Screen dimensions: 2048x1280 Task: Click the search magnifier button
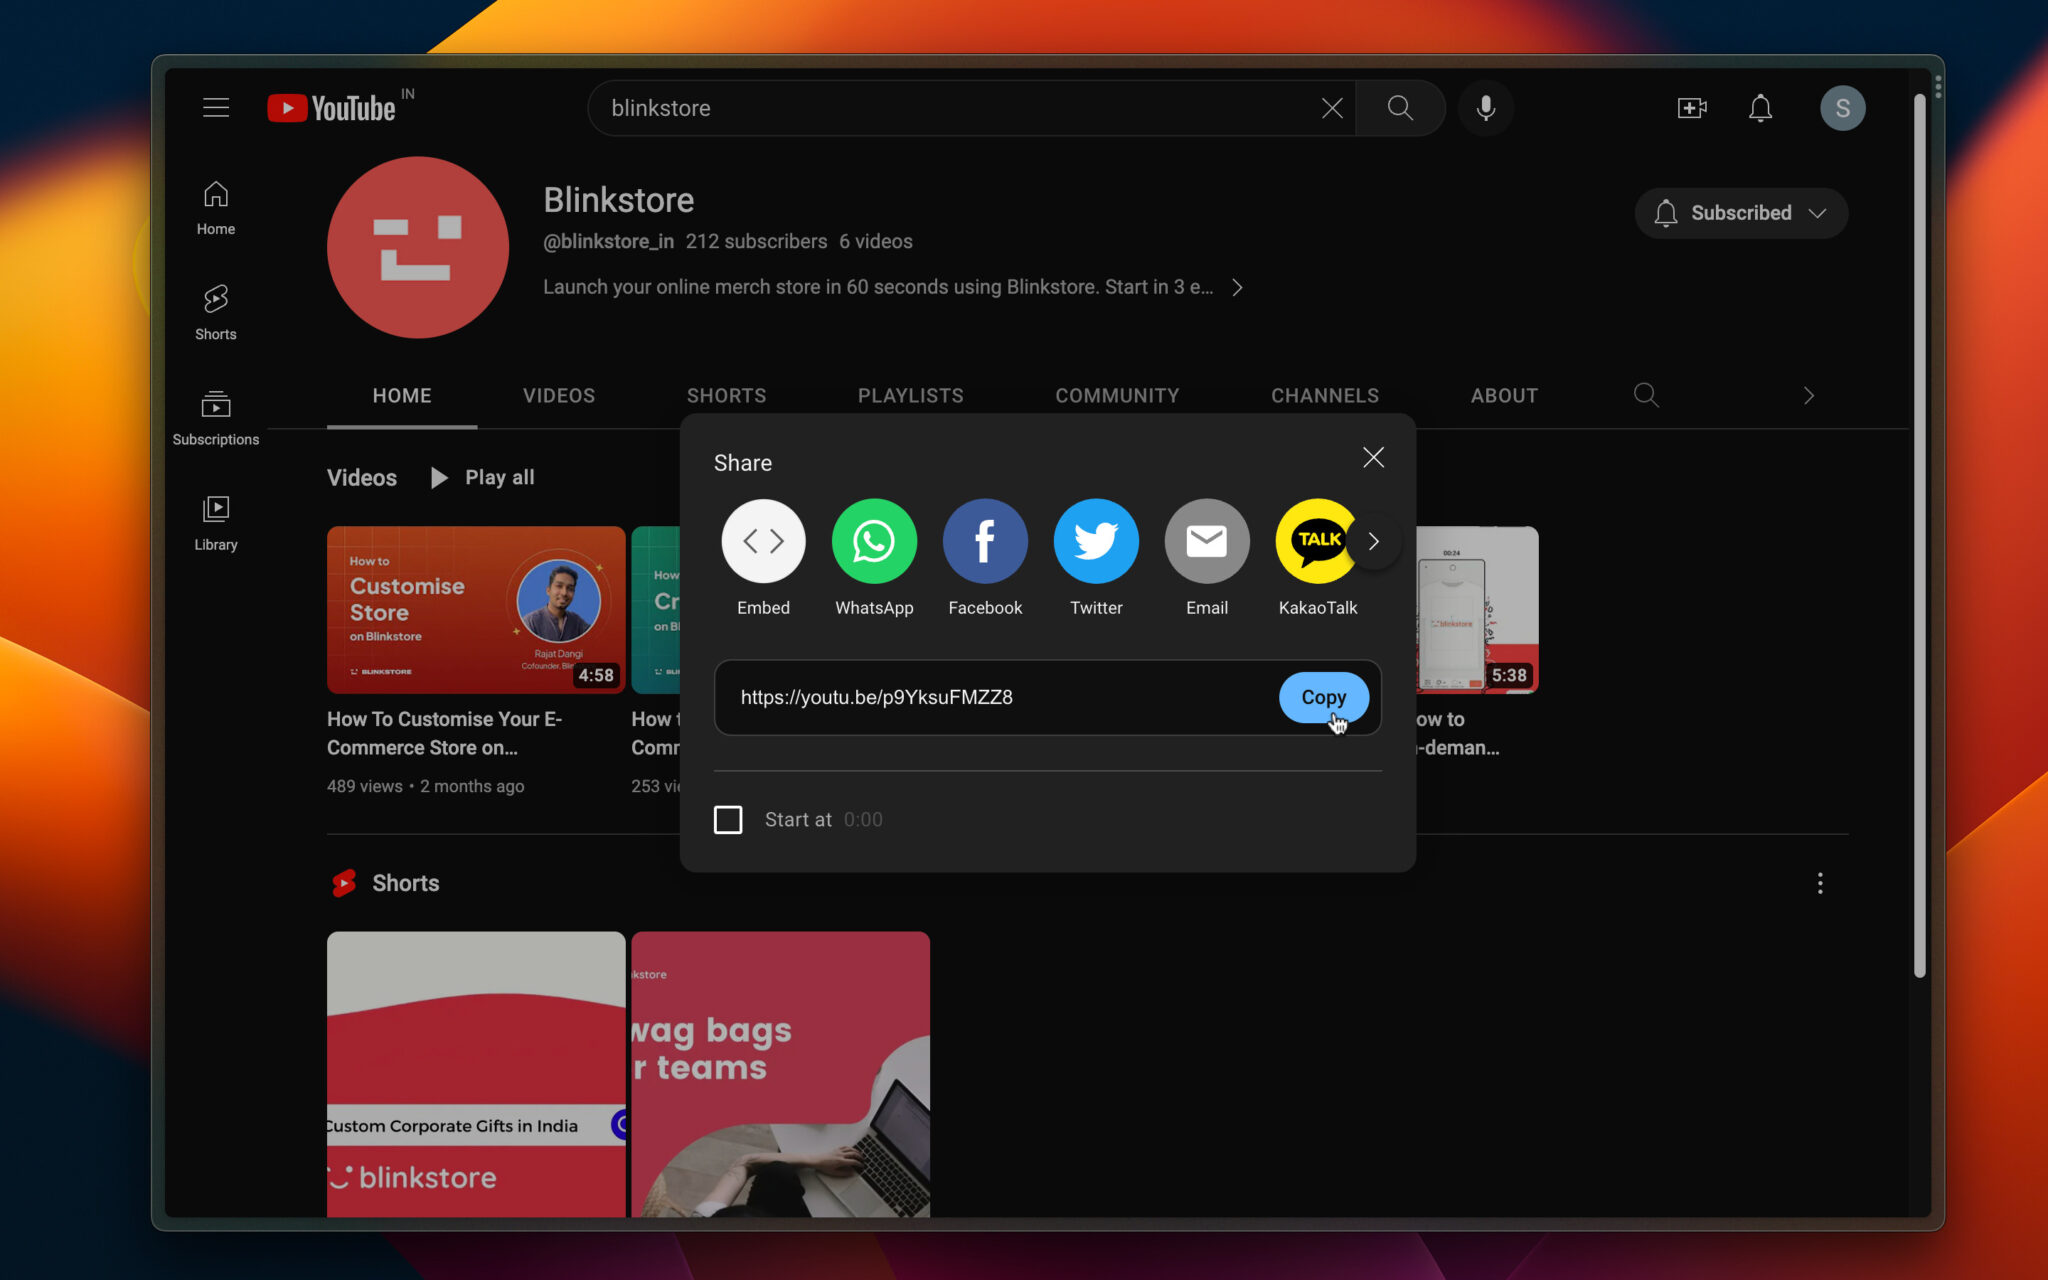pyautogui.click(x=1400, y=108)
